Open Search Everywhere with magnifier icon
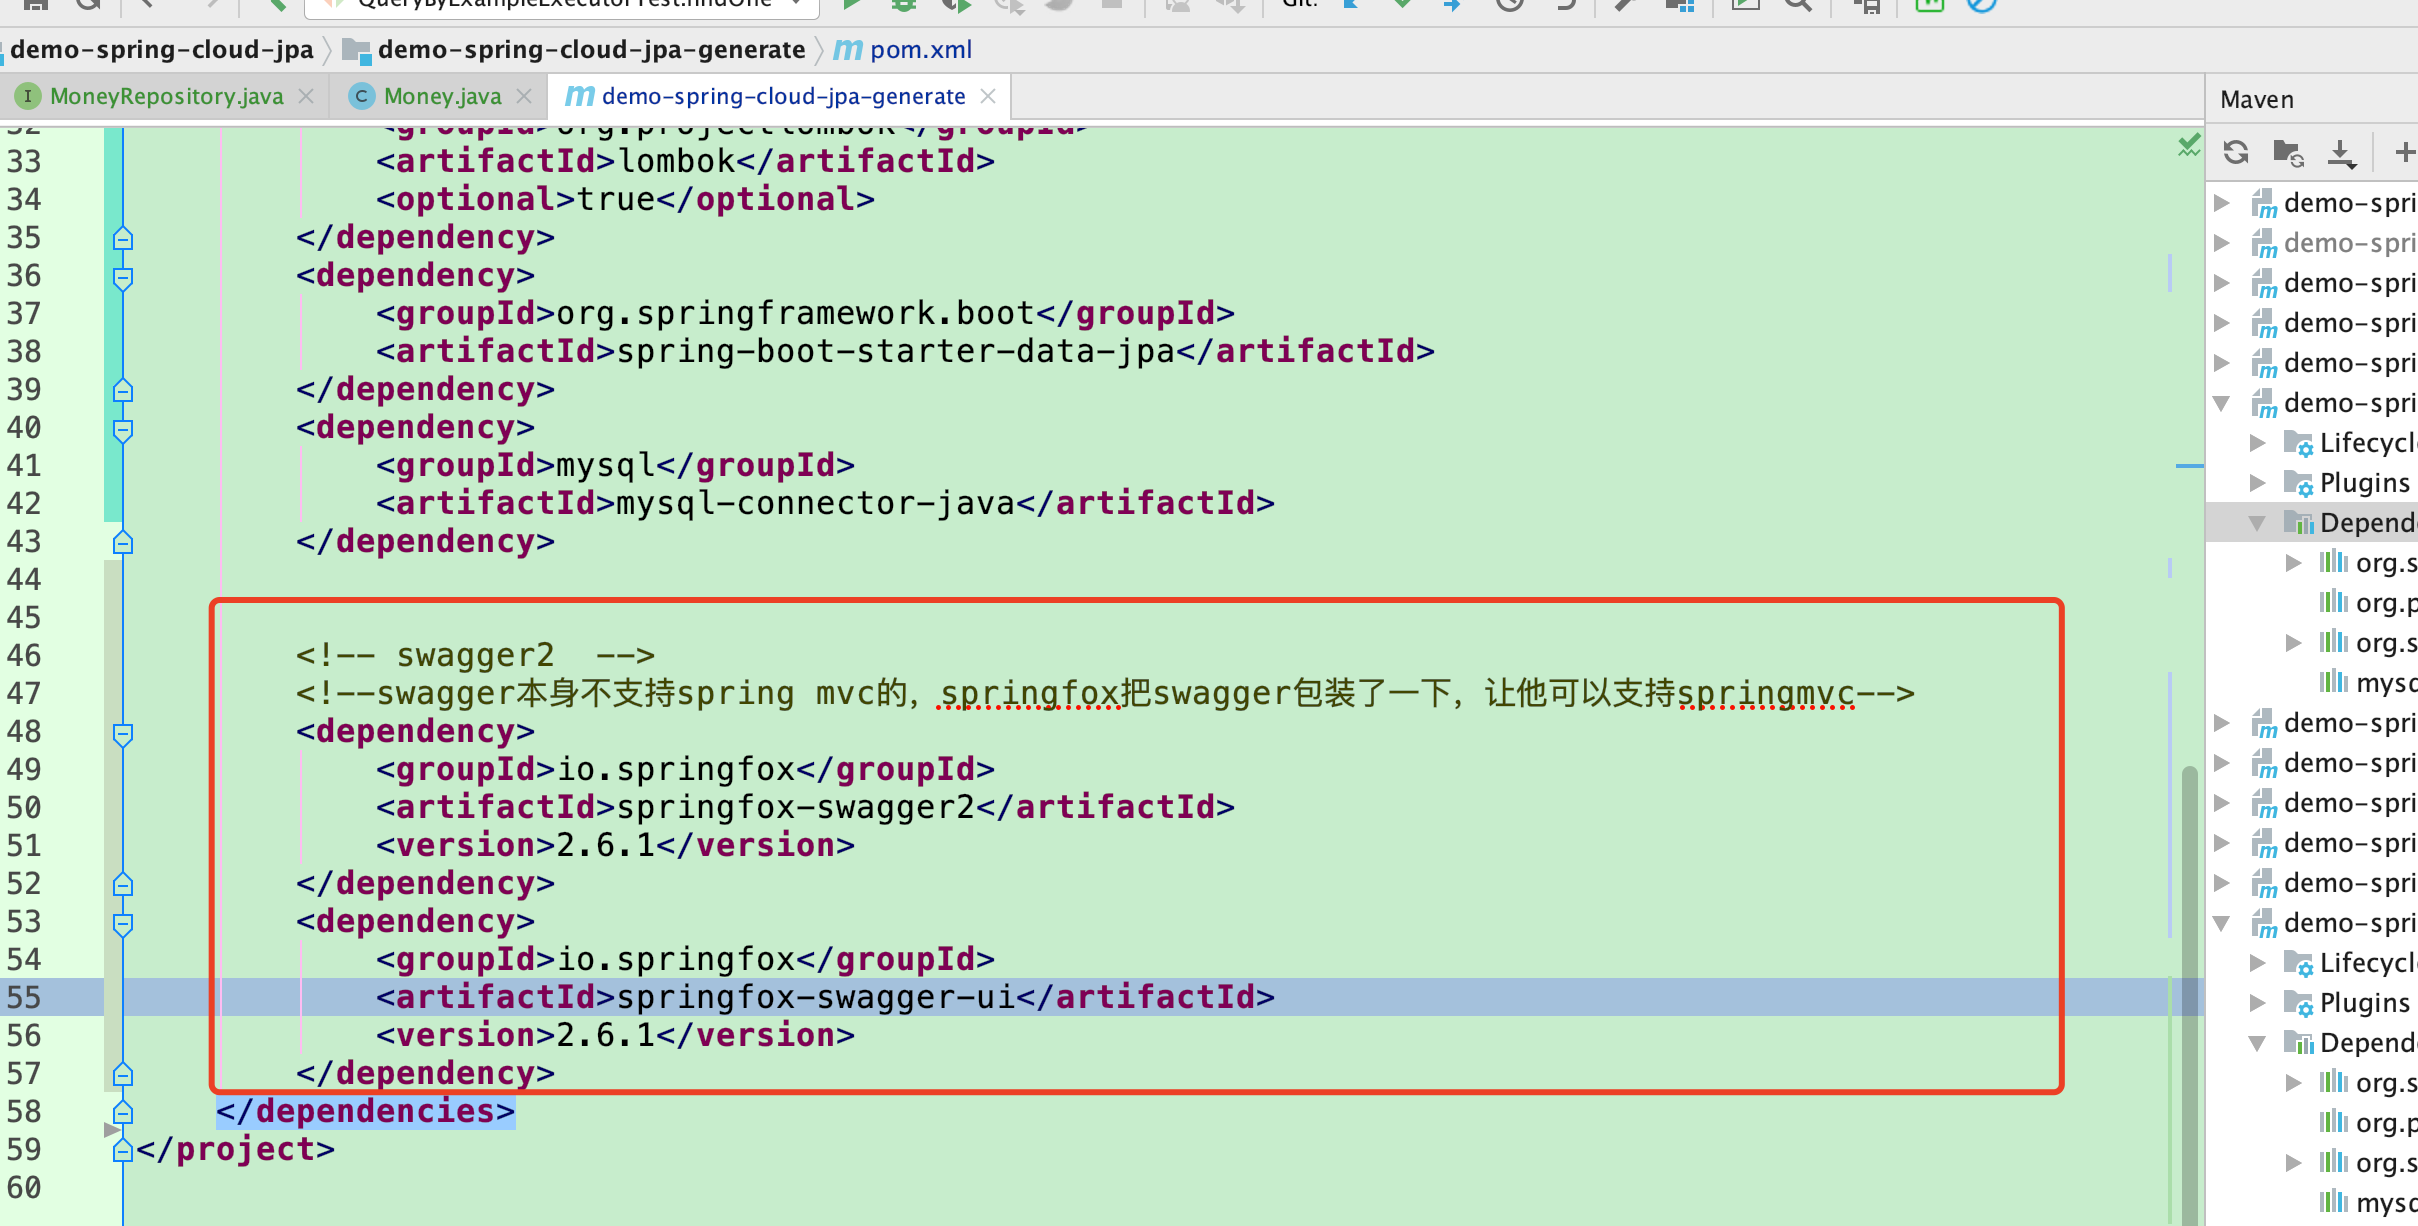 click(1798, 5)
